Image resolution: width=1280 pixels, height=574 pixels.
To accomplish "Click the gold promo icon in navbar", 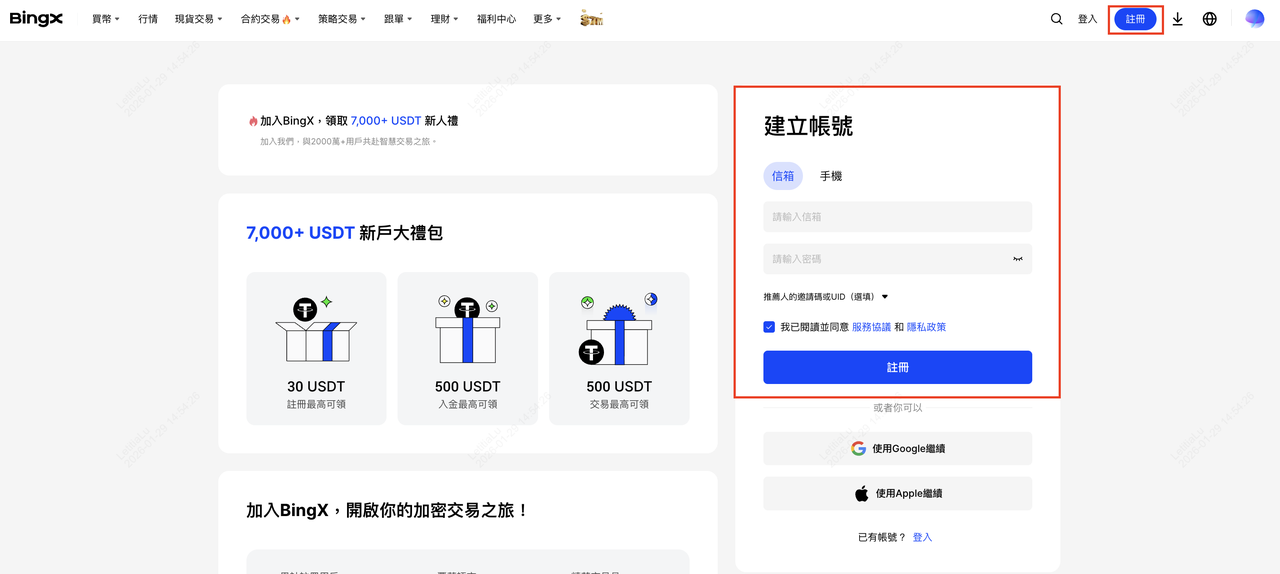I will [591, 19].
